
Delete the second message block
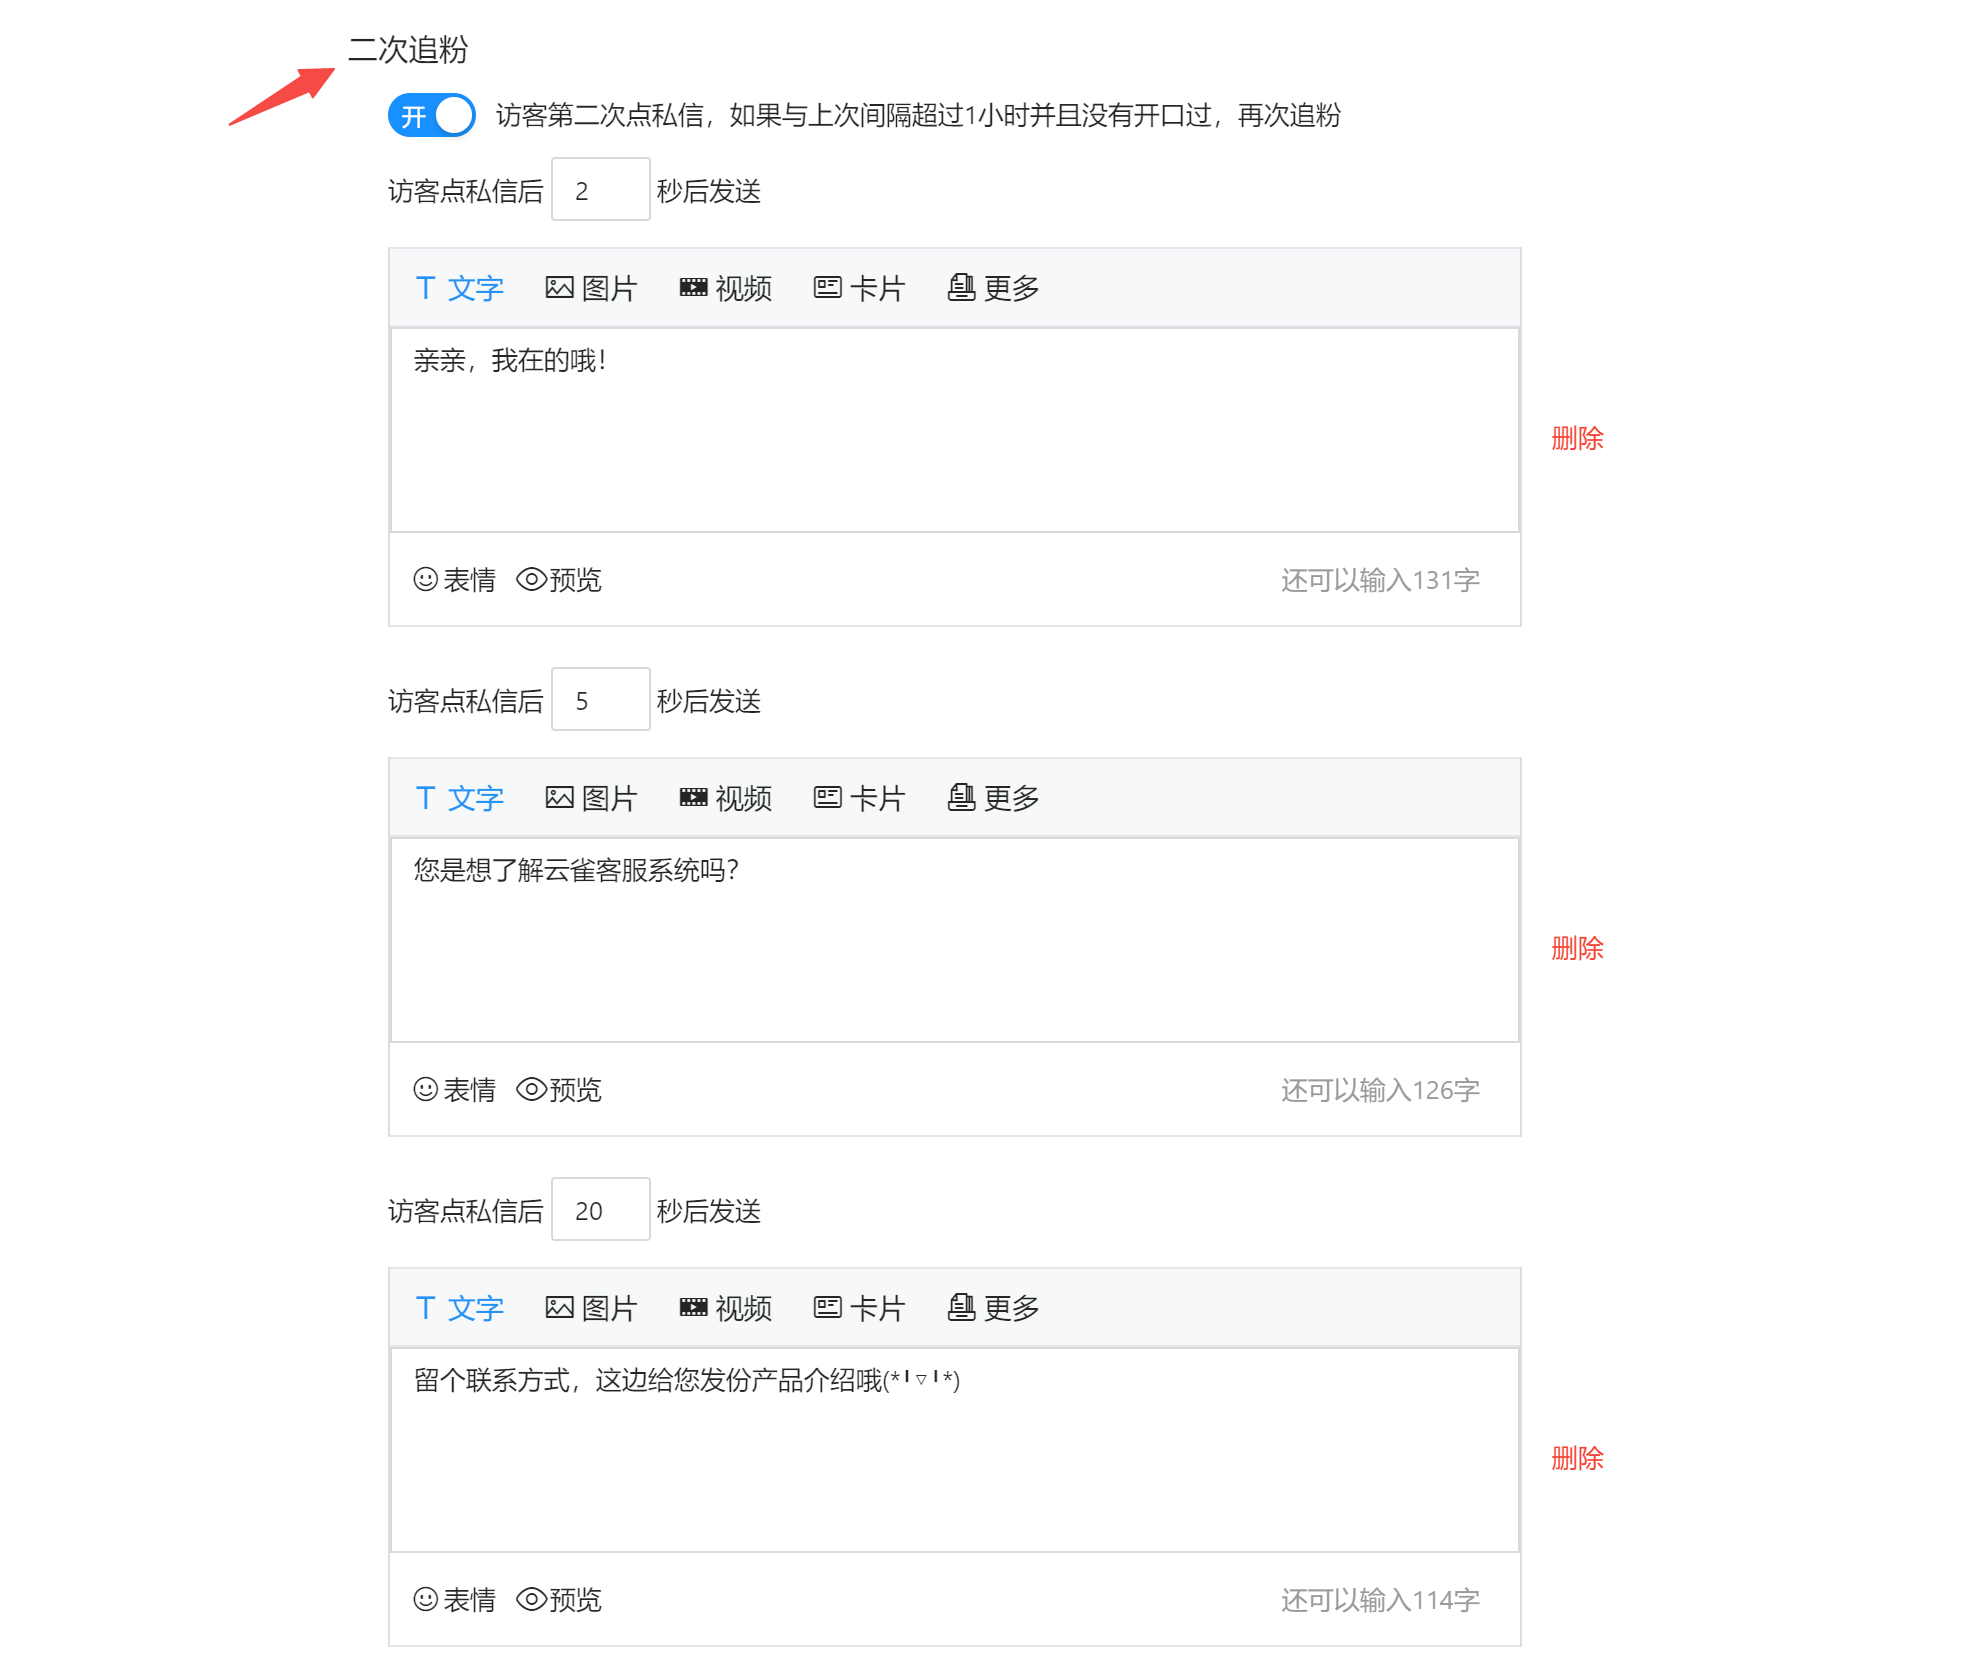coord(1577,949)
